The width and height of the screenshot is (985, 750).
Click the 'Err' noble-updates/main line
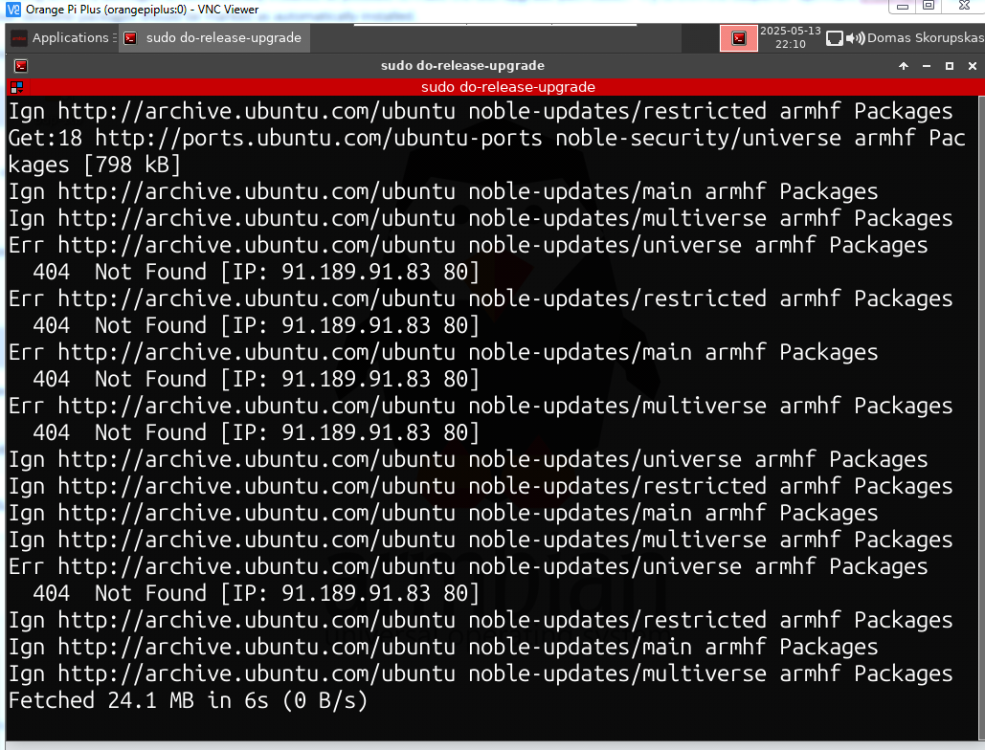click(443, 352)
